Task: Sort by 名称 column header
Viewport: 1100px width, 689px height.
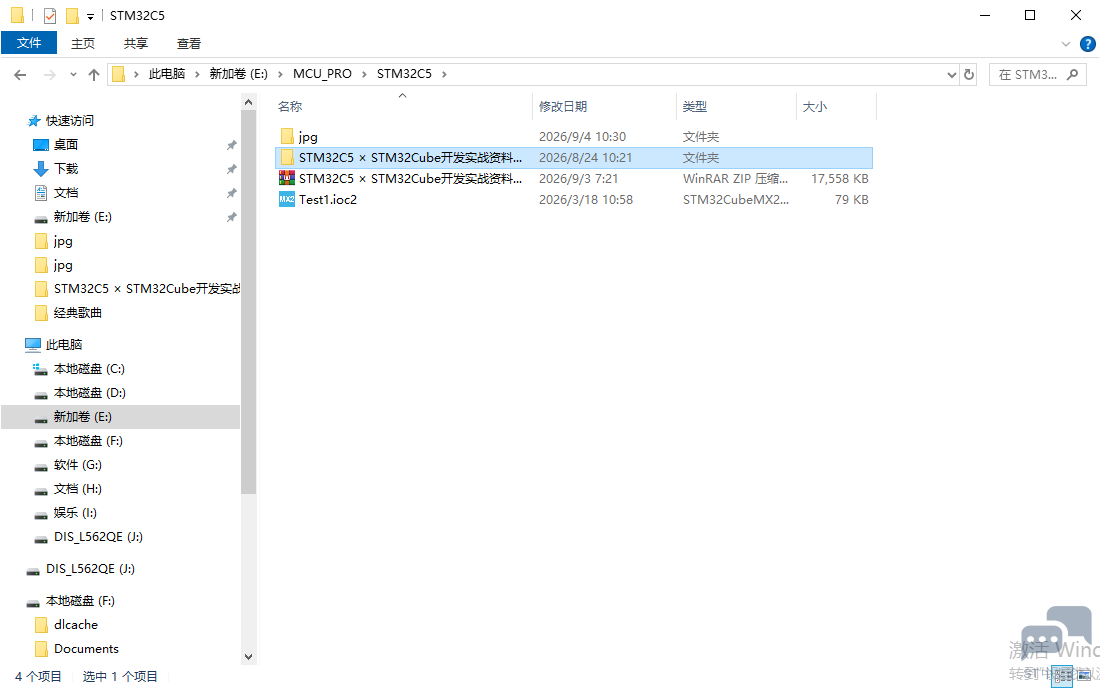Action: click(290, 107)
